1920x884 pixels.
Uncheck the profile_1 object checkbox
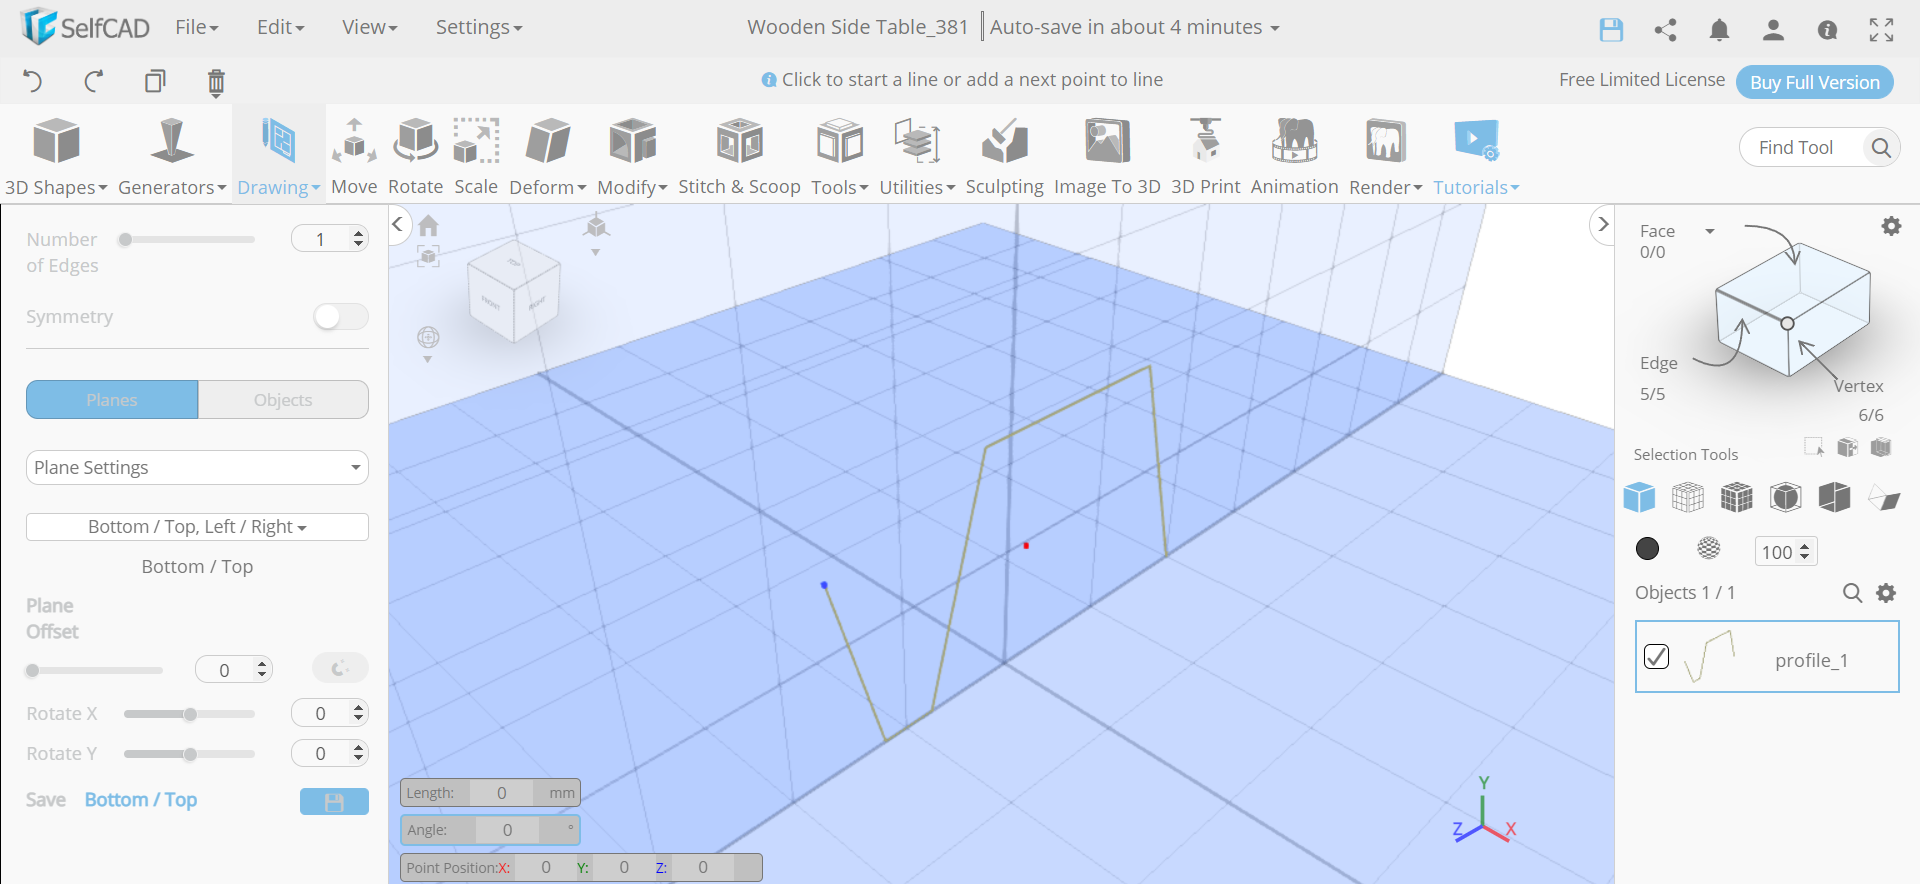(1656, 656)
